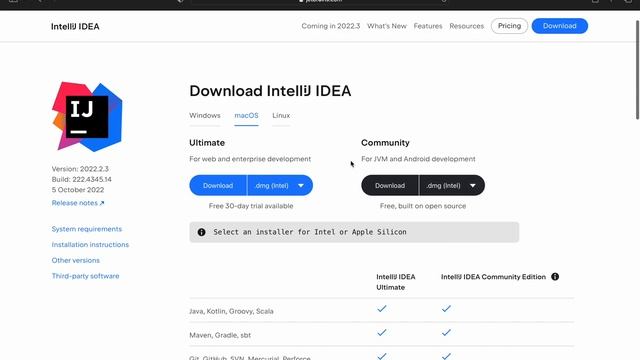This screenshot has height=360, width=640.
Task: Click 'For web and enterprise development' text
Action: click(x=250, y=159)
